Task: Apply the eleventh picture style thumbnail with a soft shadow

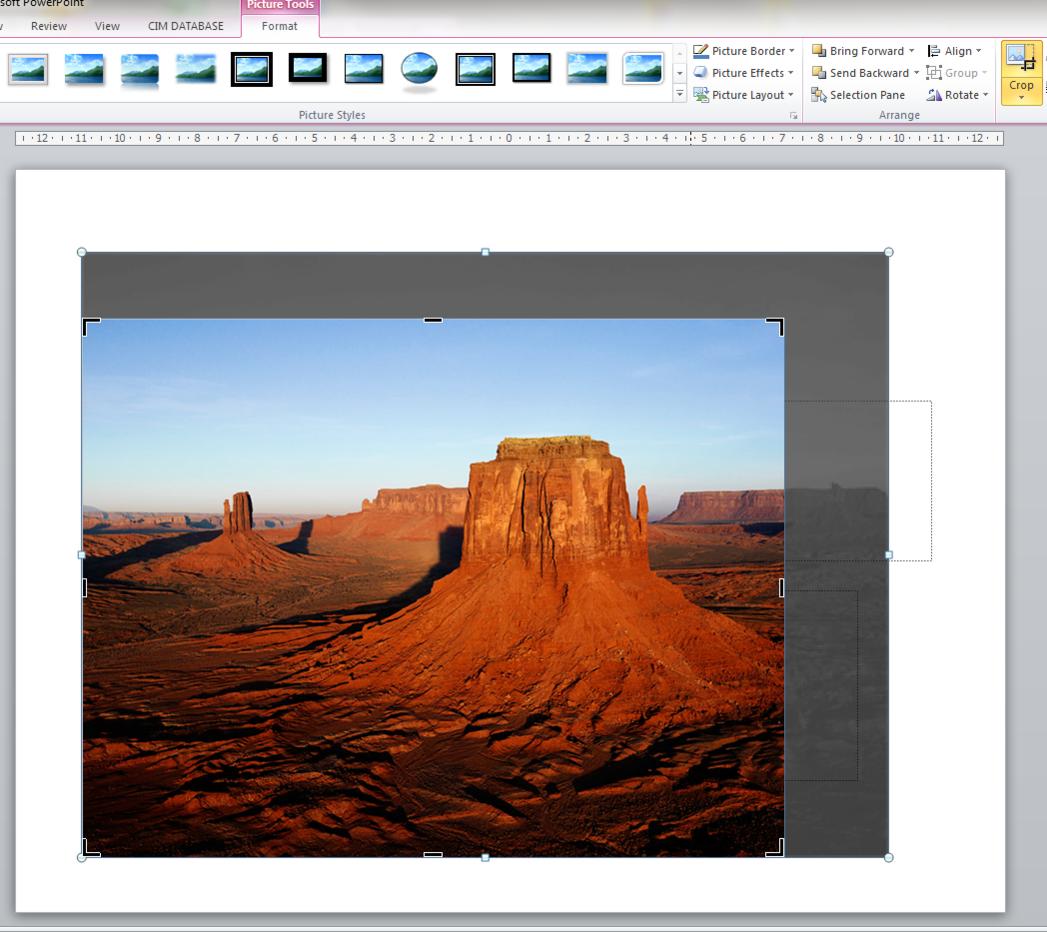Action: point(587,69)
